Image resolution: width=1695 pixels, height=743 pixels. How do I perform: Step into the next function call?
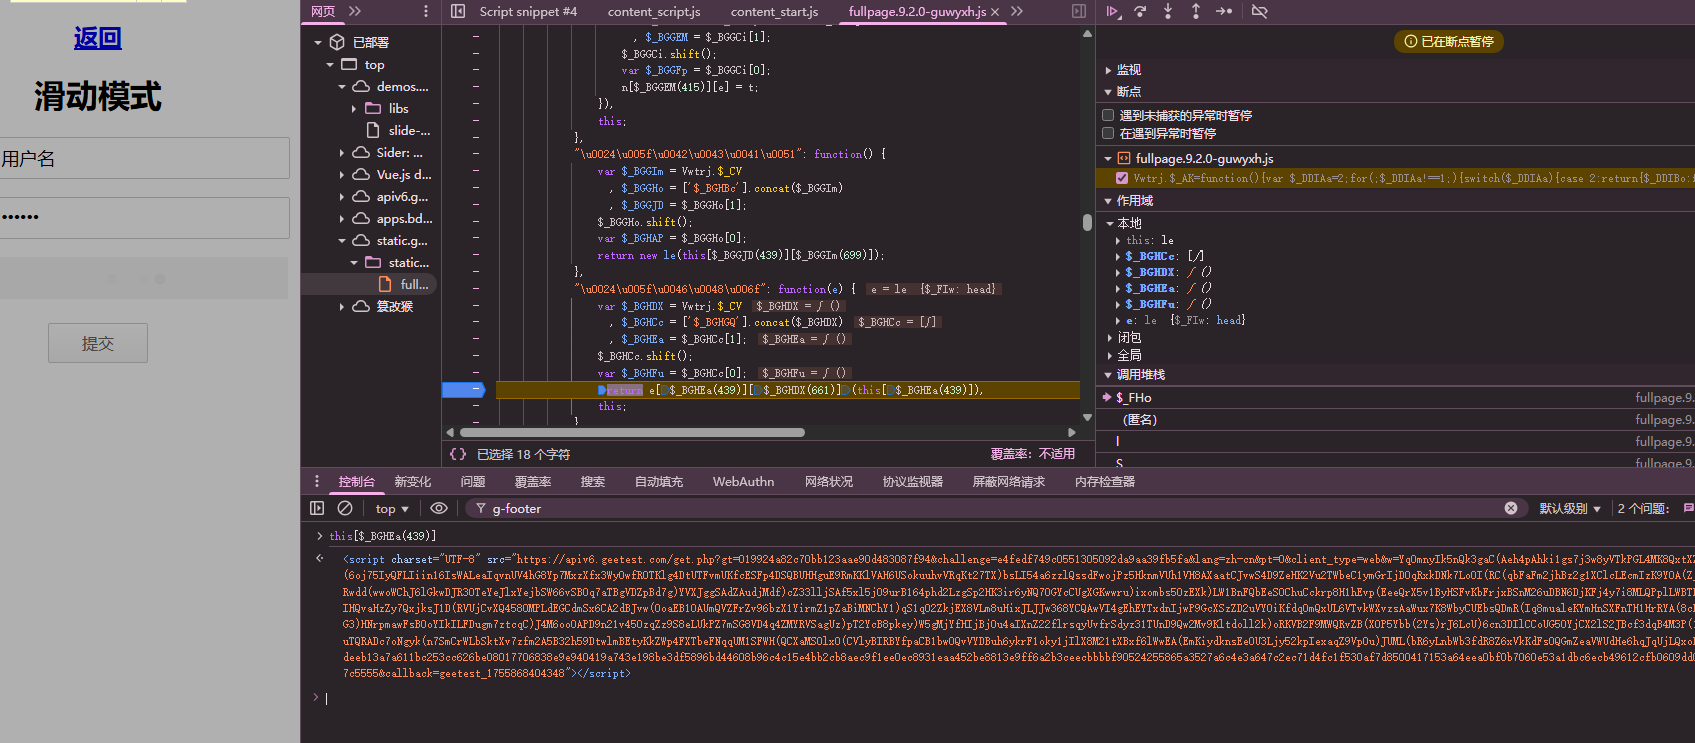1168,11
